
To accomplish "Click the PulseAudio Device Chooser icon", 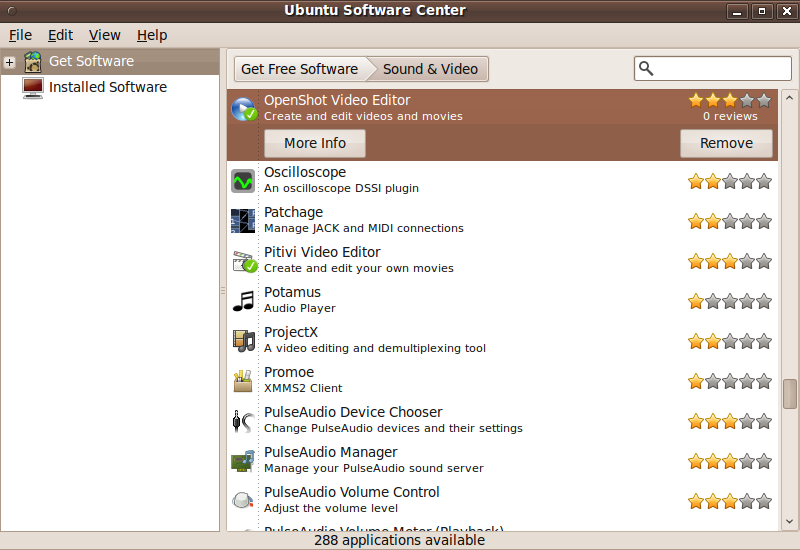I will coord(243,421).
